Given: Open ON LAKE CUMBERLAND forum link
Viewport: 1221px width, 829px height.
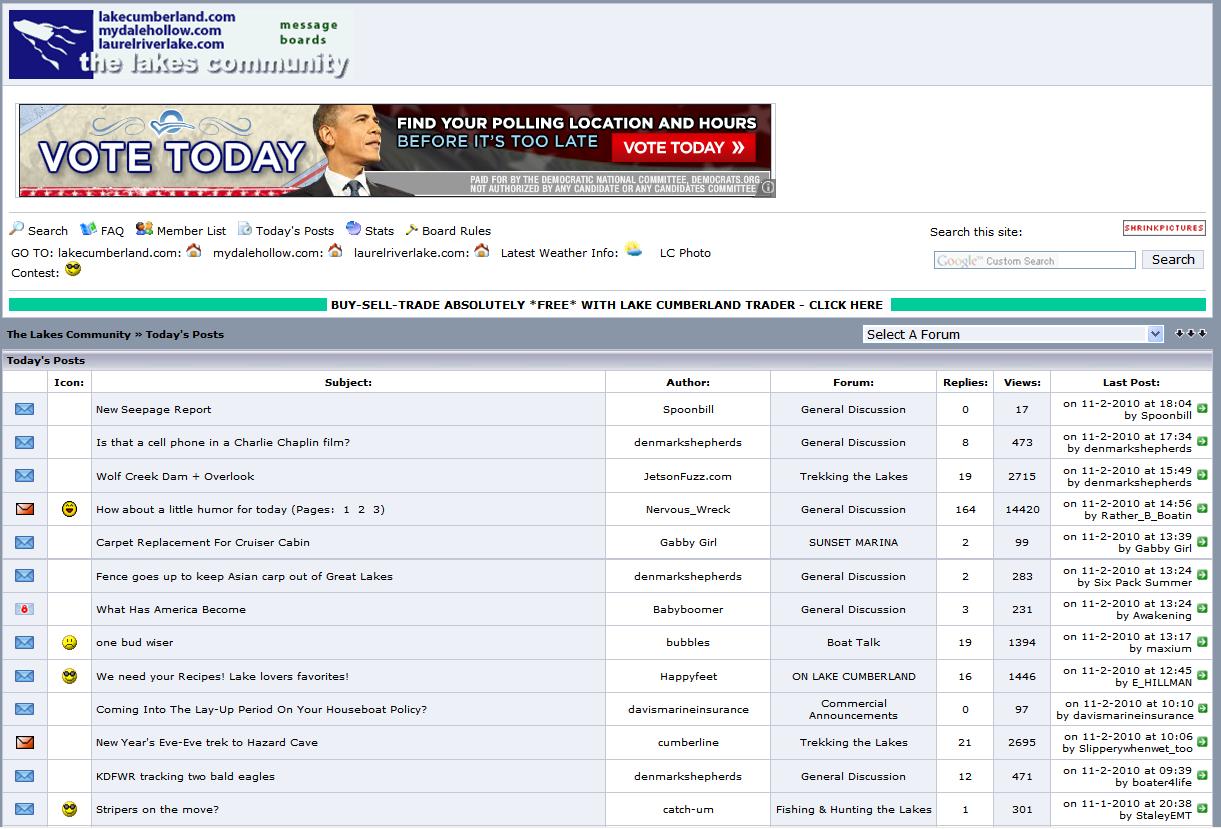Looking at the screenshot, I should click(x=854, y=676).
